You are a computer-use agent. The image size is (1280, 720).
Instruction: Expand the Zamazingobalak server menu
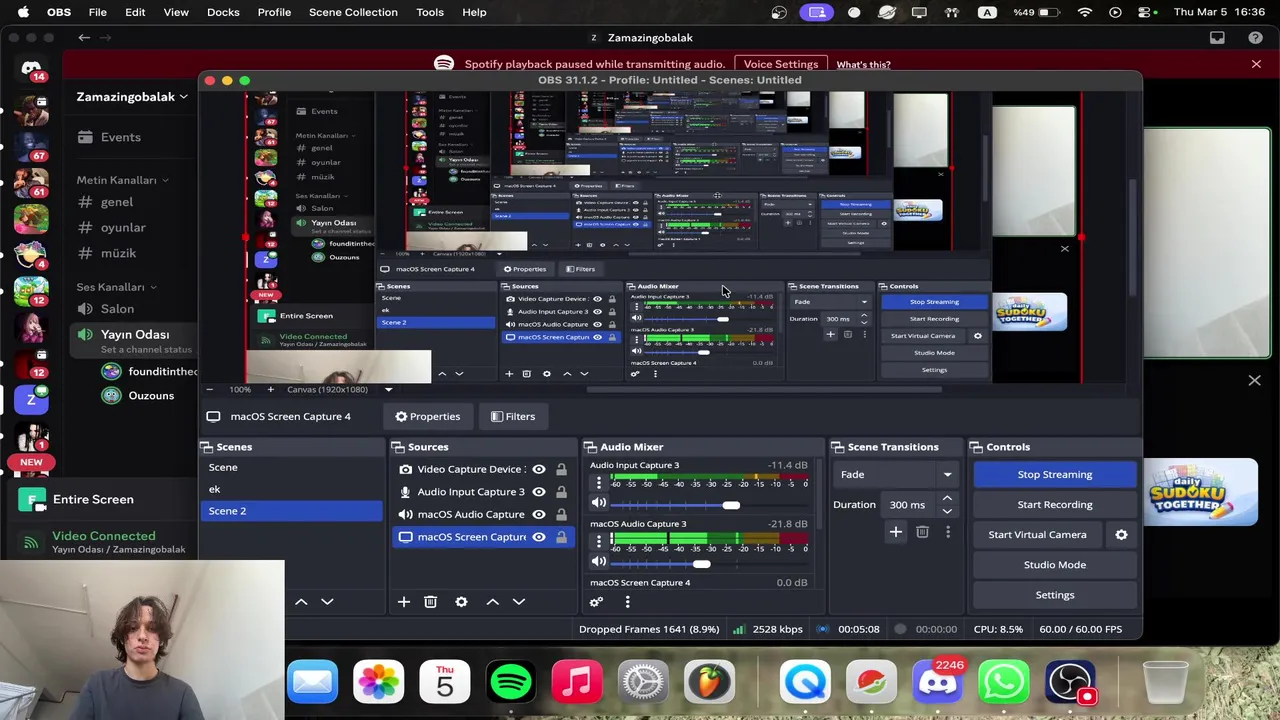(132, 97)
